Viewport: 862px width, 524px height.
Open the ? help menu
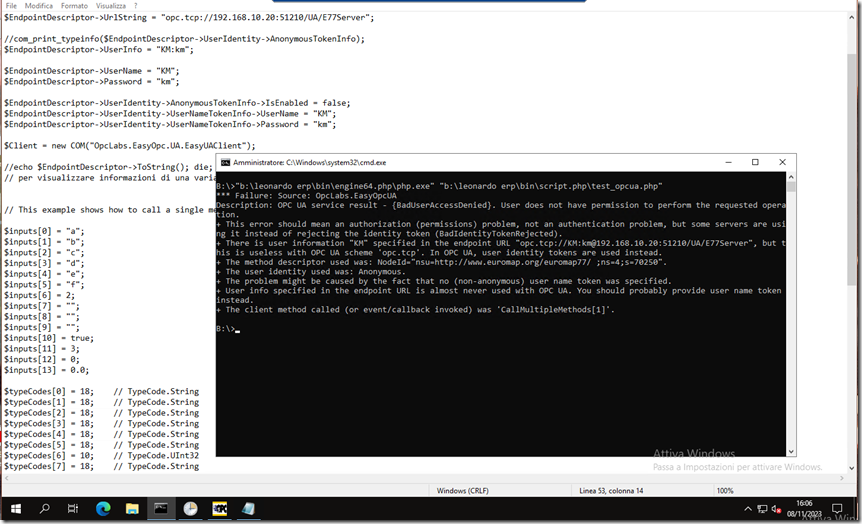(135, 6)
